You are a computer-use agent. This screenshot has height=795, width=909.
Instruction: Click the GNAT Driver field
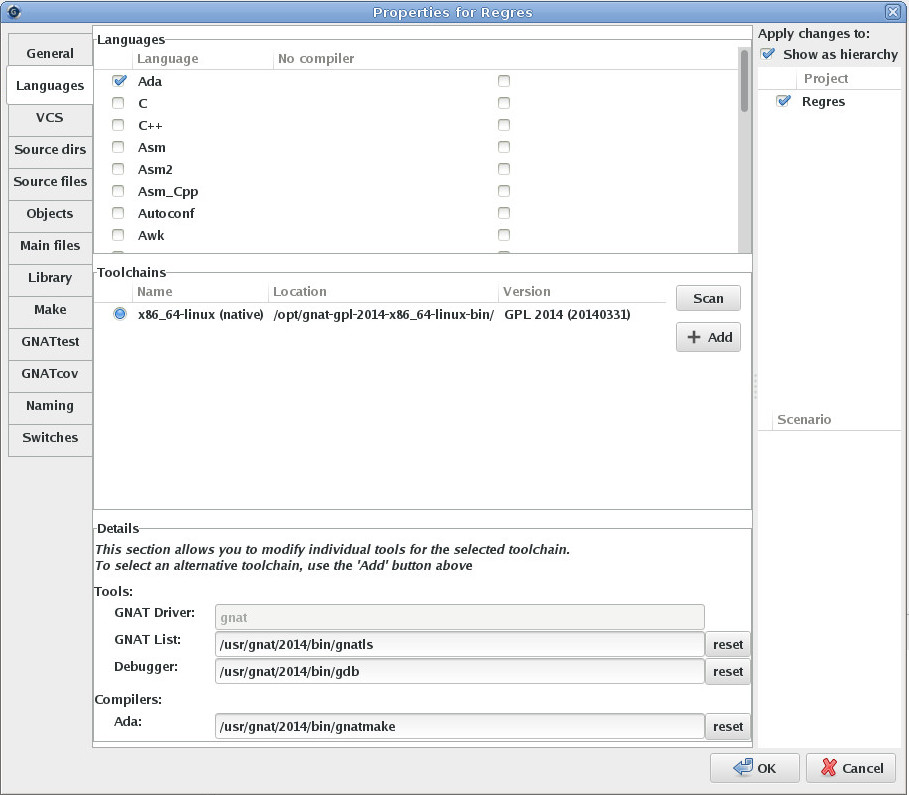pos(460,618)
